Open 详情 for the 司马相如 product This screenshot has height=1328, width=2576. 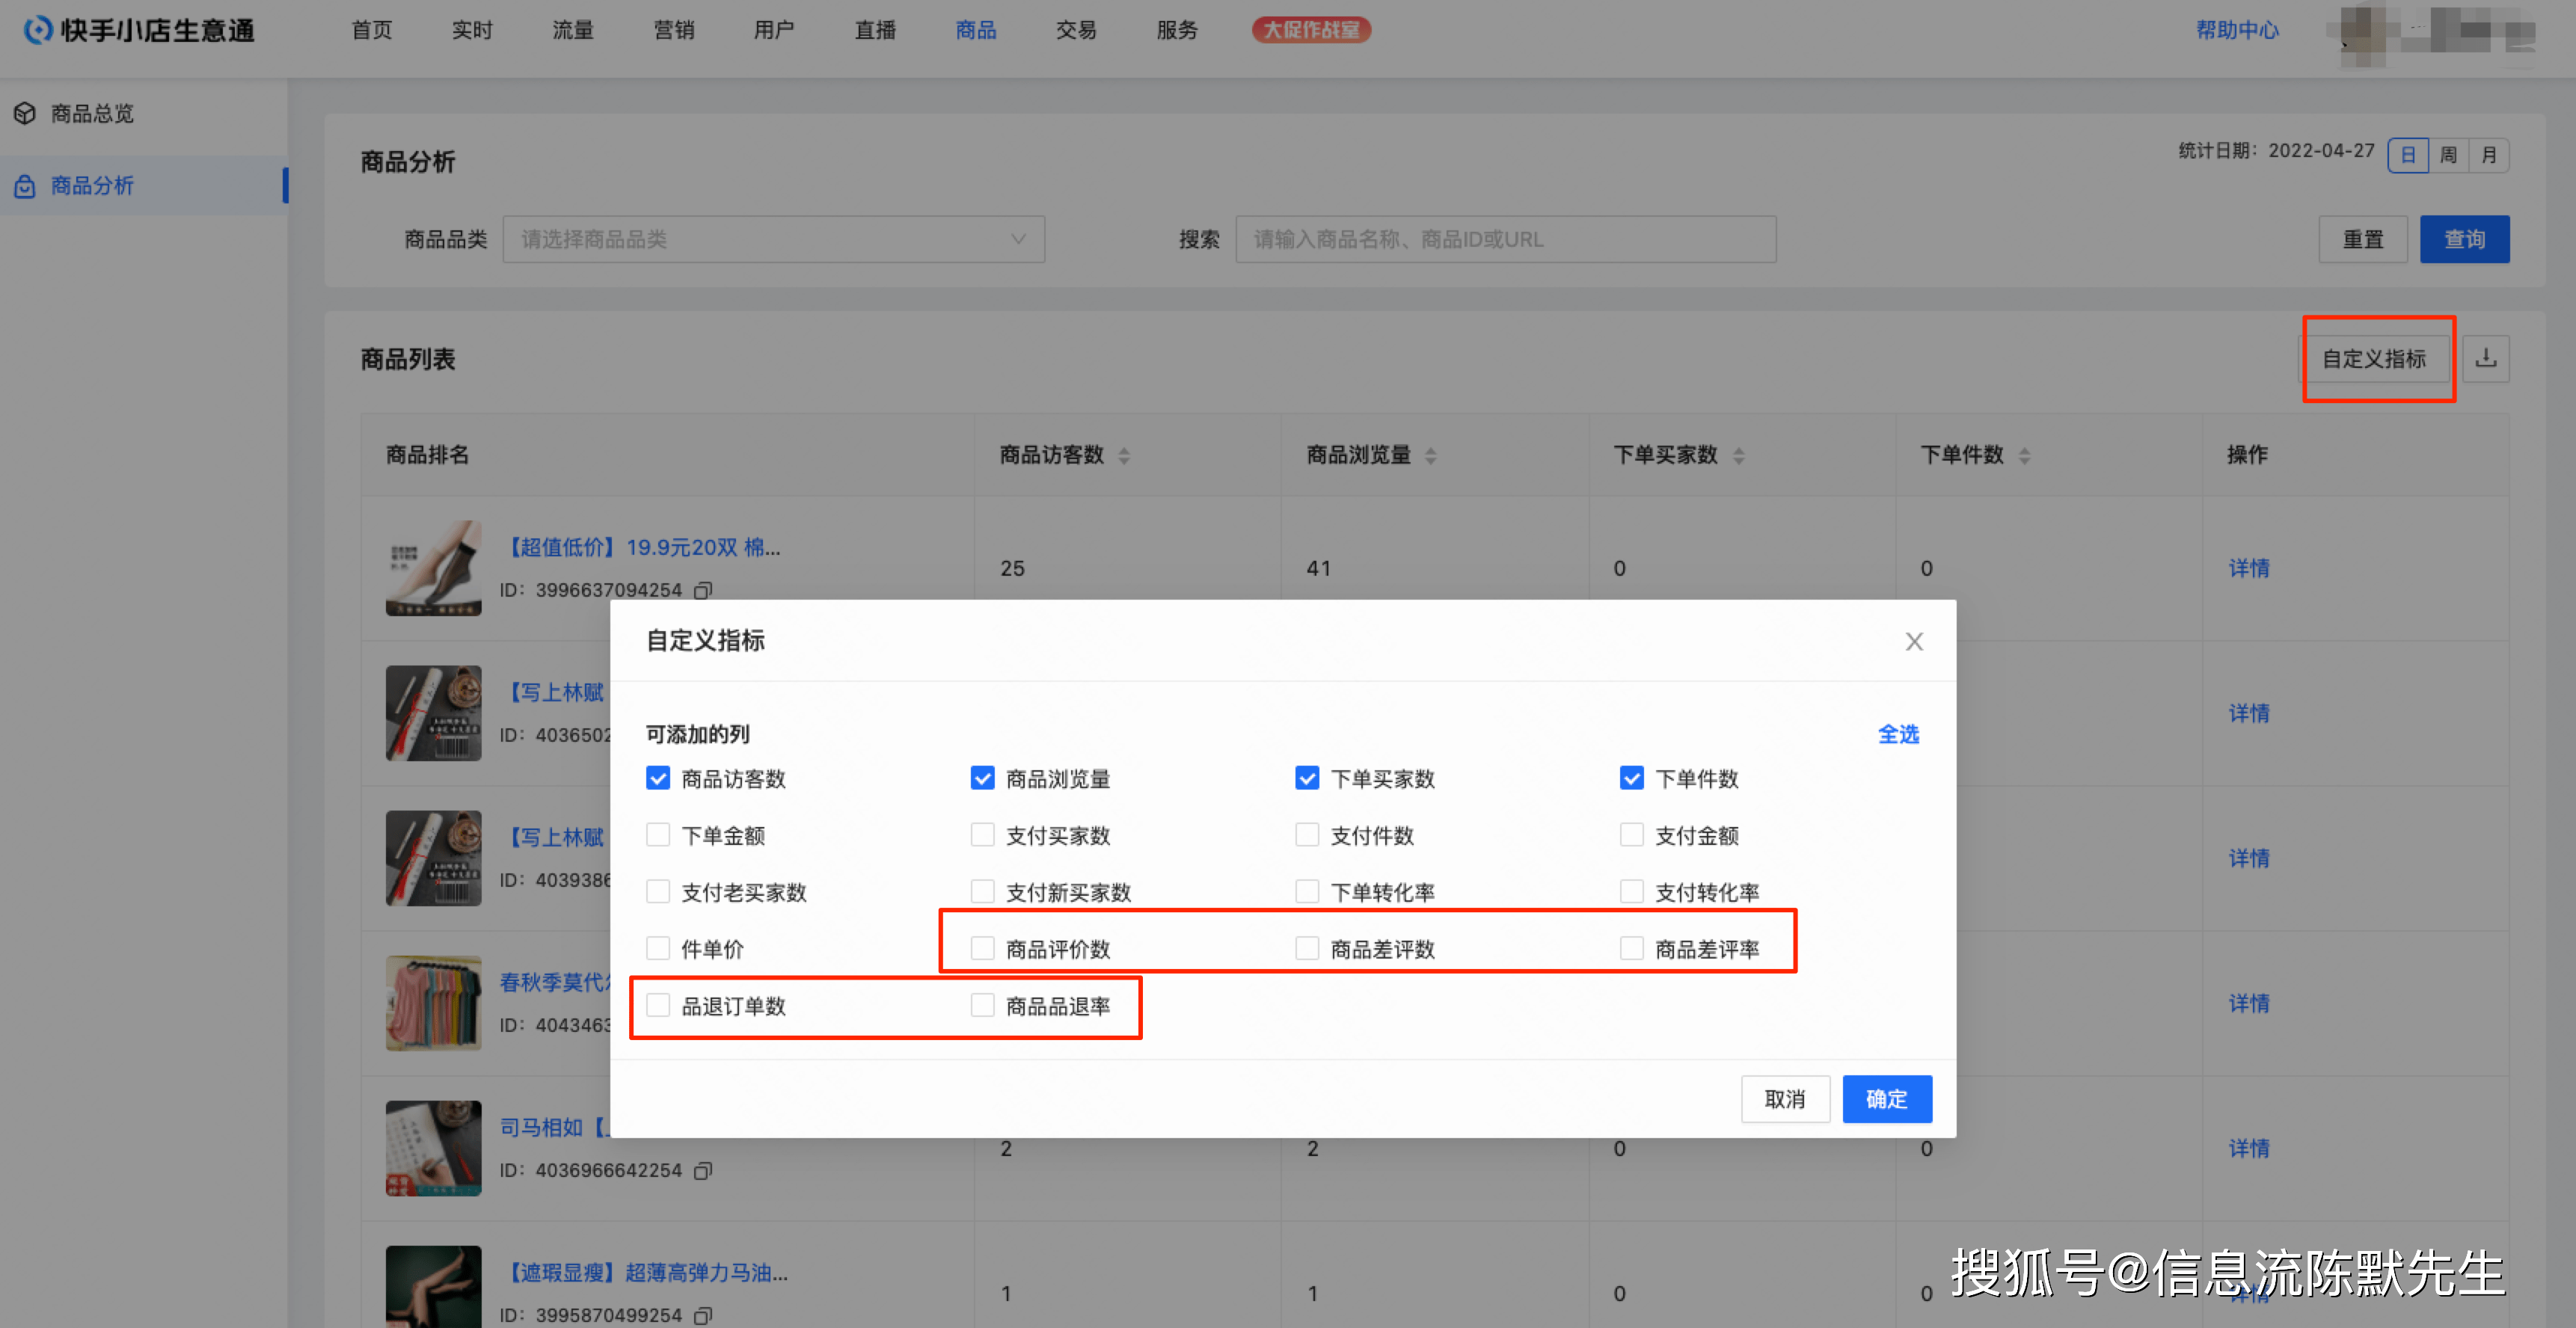pos(2249,1148)
